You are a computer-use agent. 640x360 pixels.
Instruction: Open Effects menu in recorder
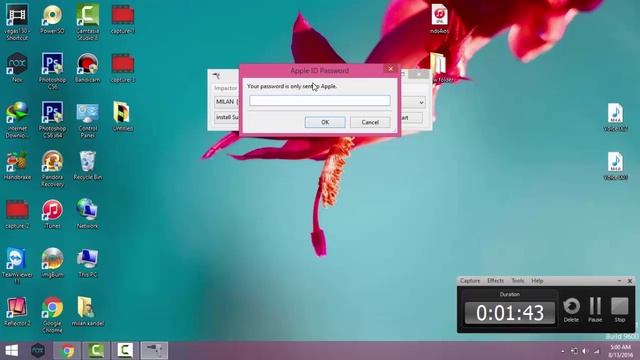[x=495, y=281]
